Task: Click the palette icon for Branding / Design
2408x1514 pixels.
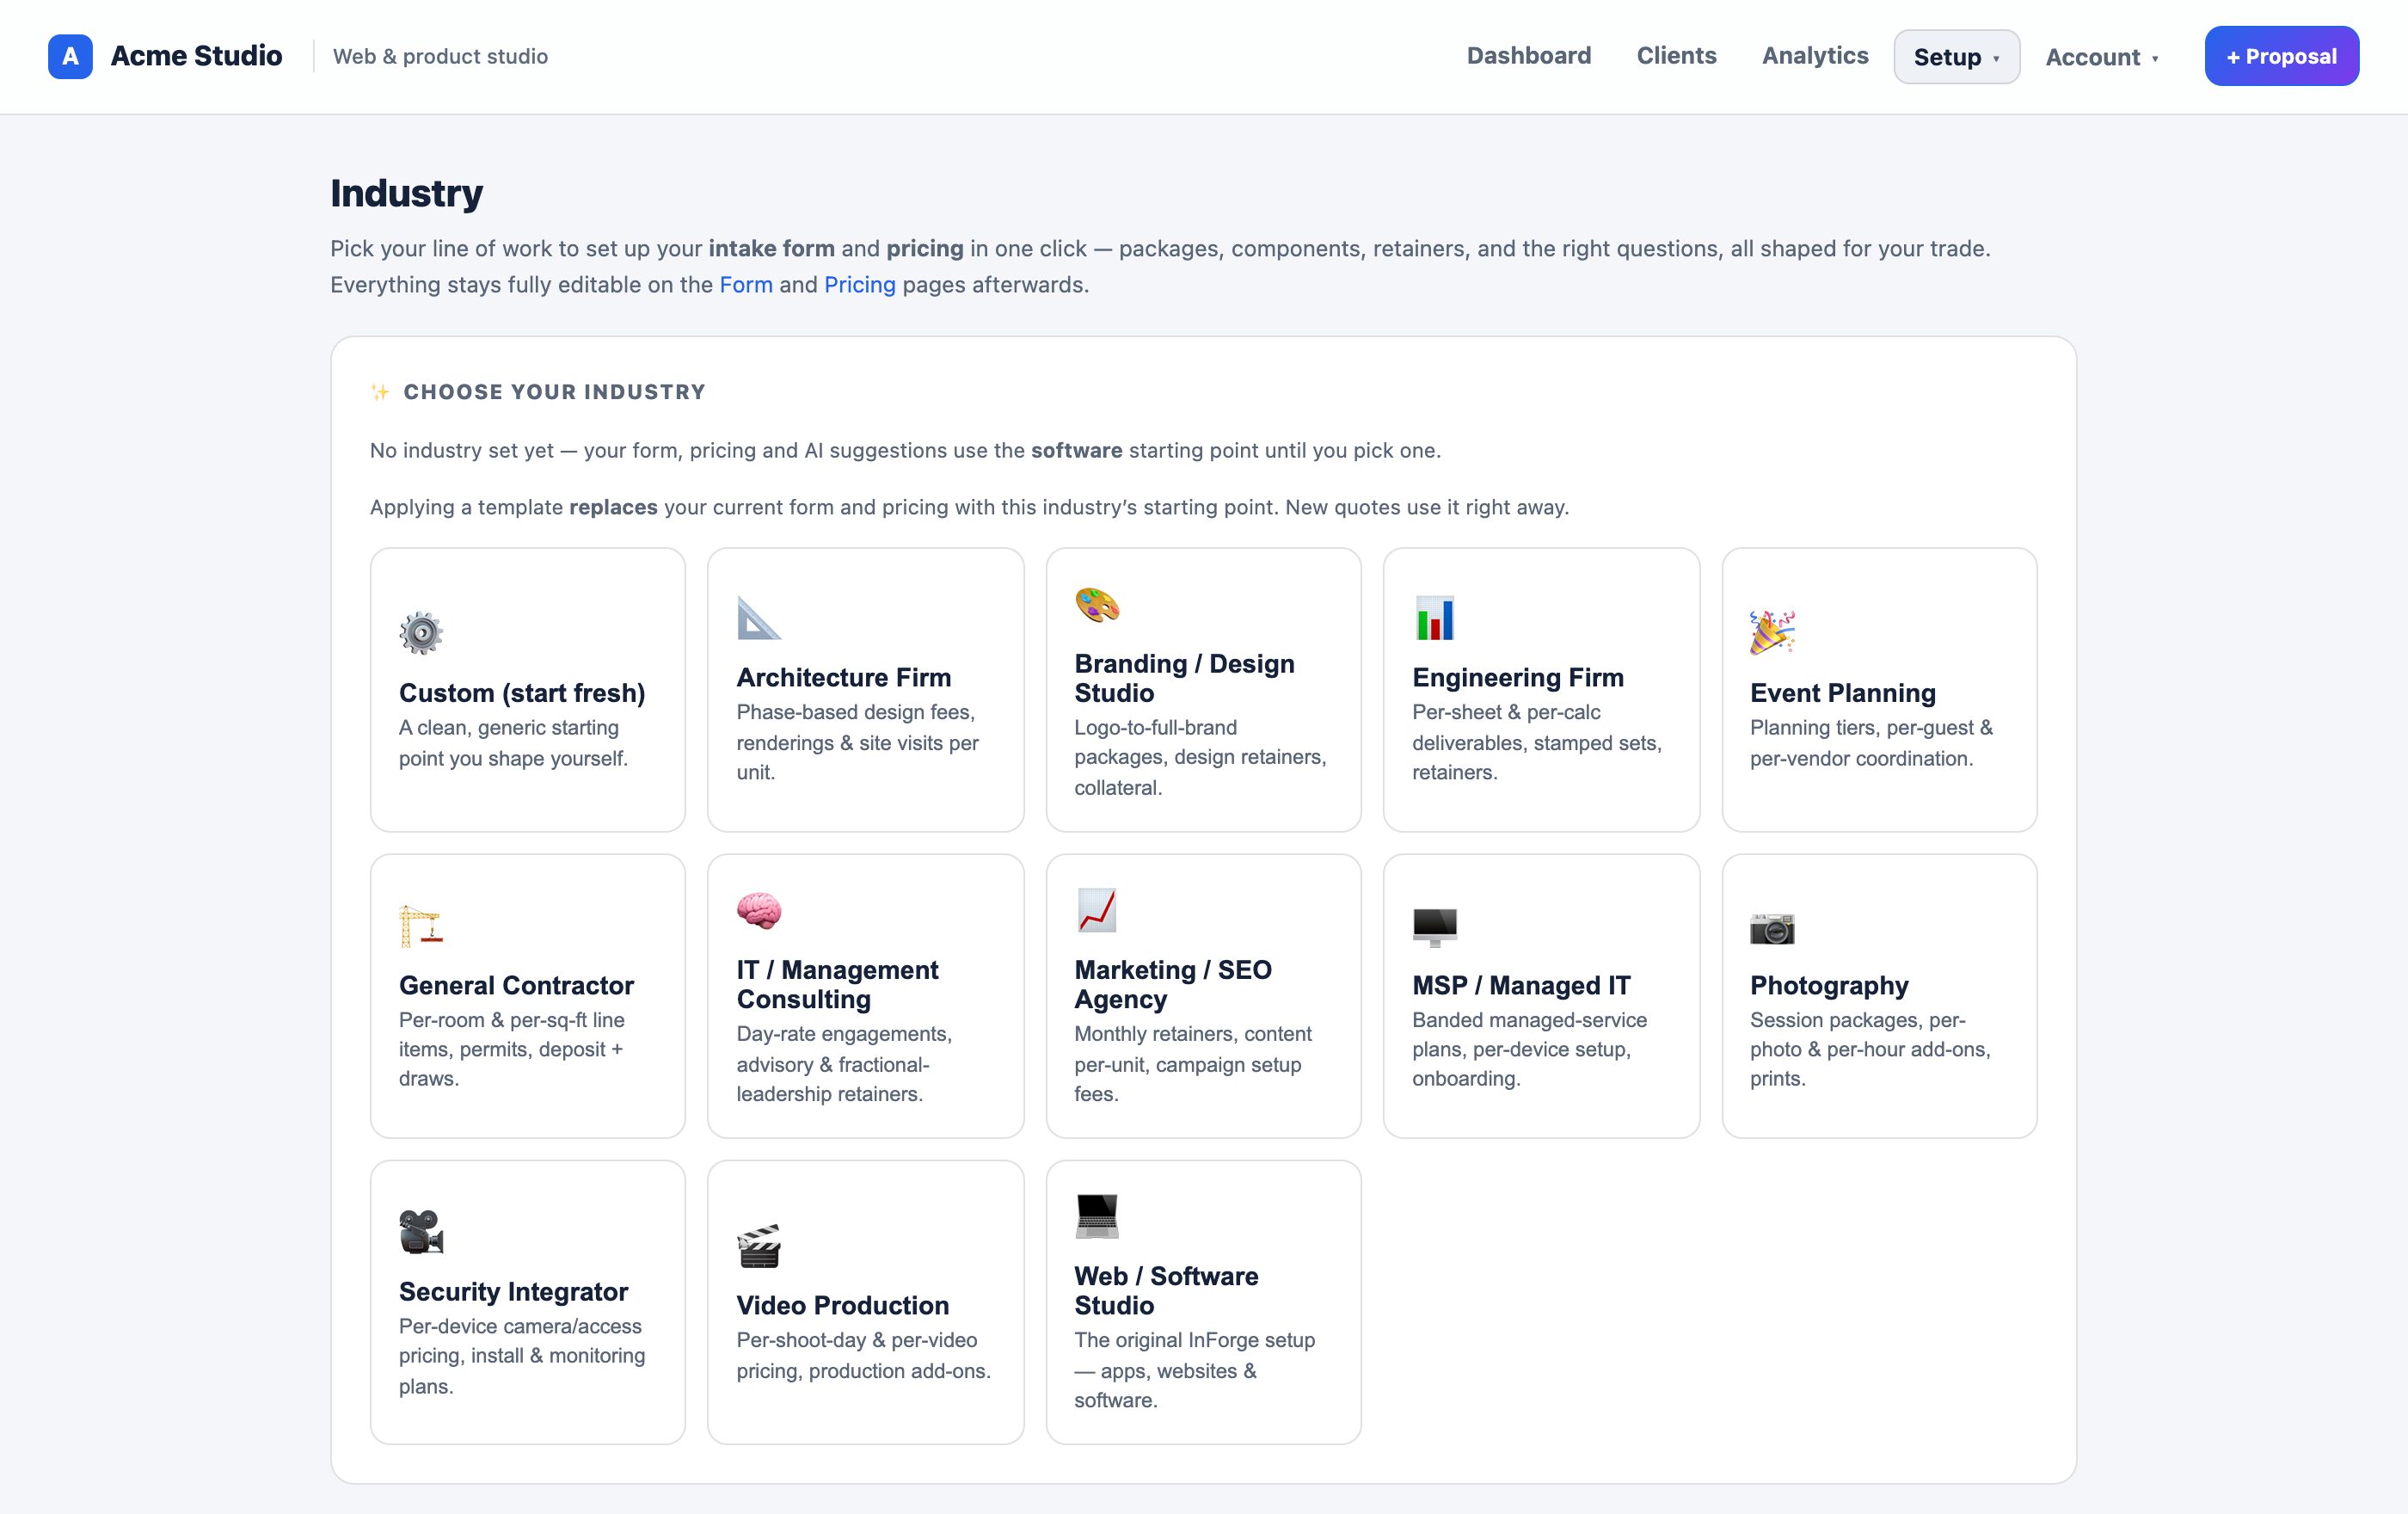Action: click(x=1097, y=604)
